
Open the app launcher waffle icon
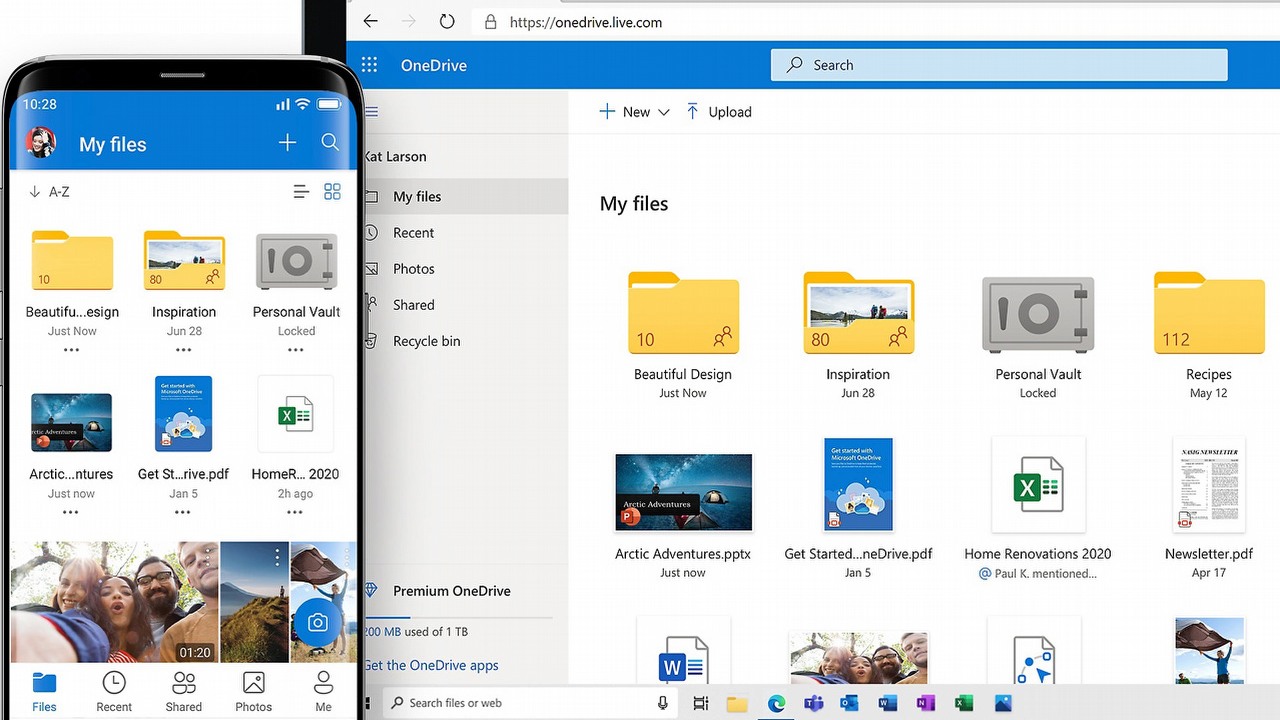(369, 65)
